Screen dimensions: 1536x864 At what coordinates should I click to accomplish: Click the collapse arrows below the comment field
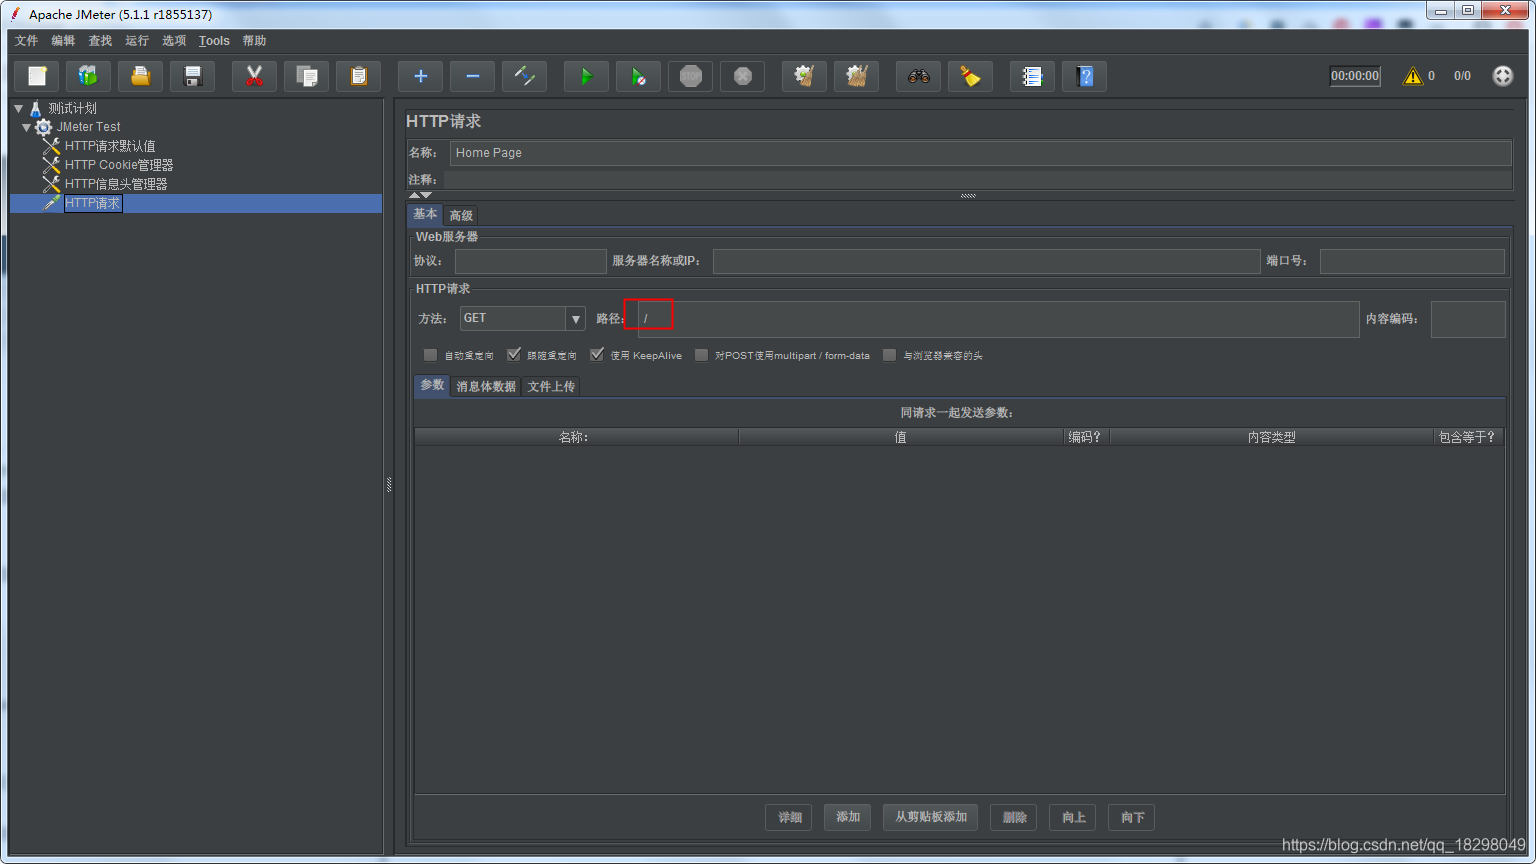point(421,195)
